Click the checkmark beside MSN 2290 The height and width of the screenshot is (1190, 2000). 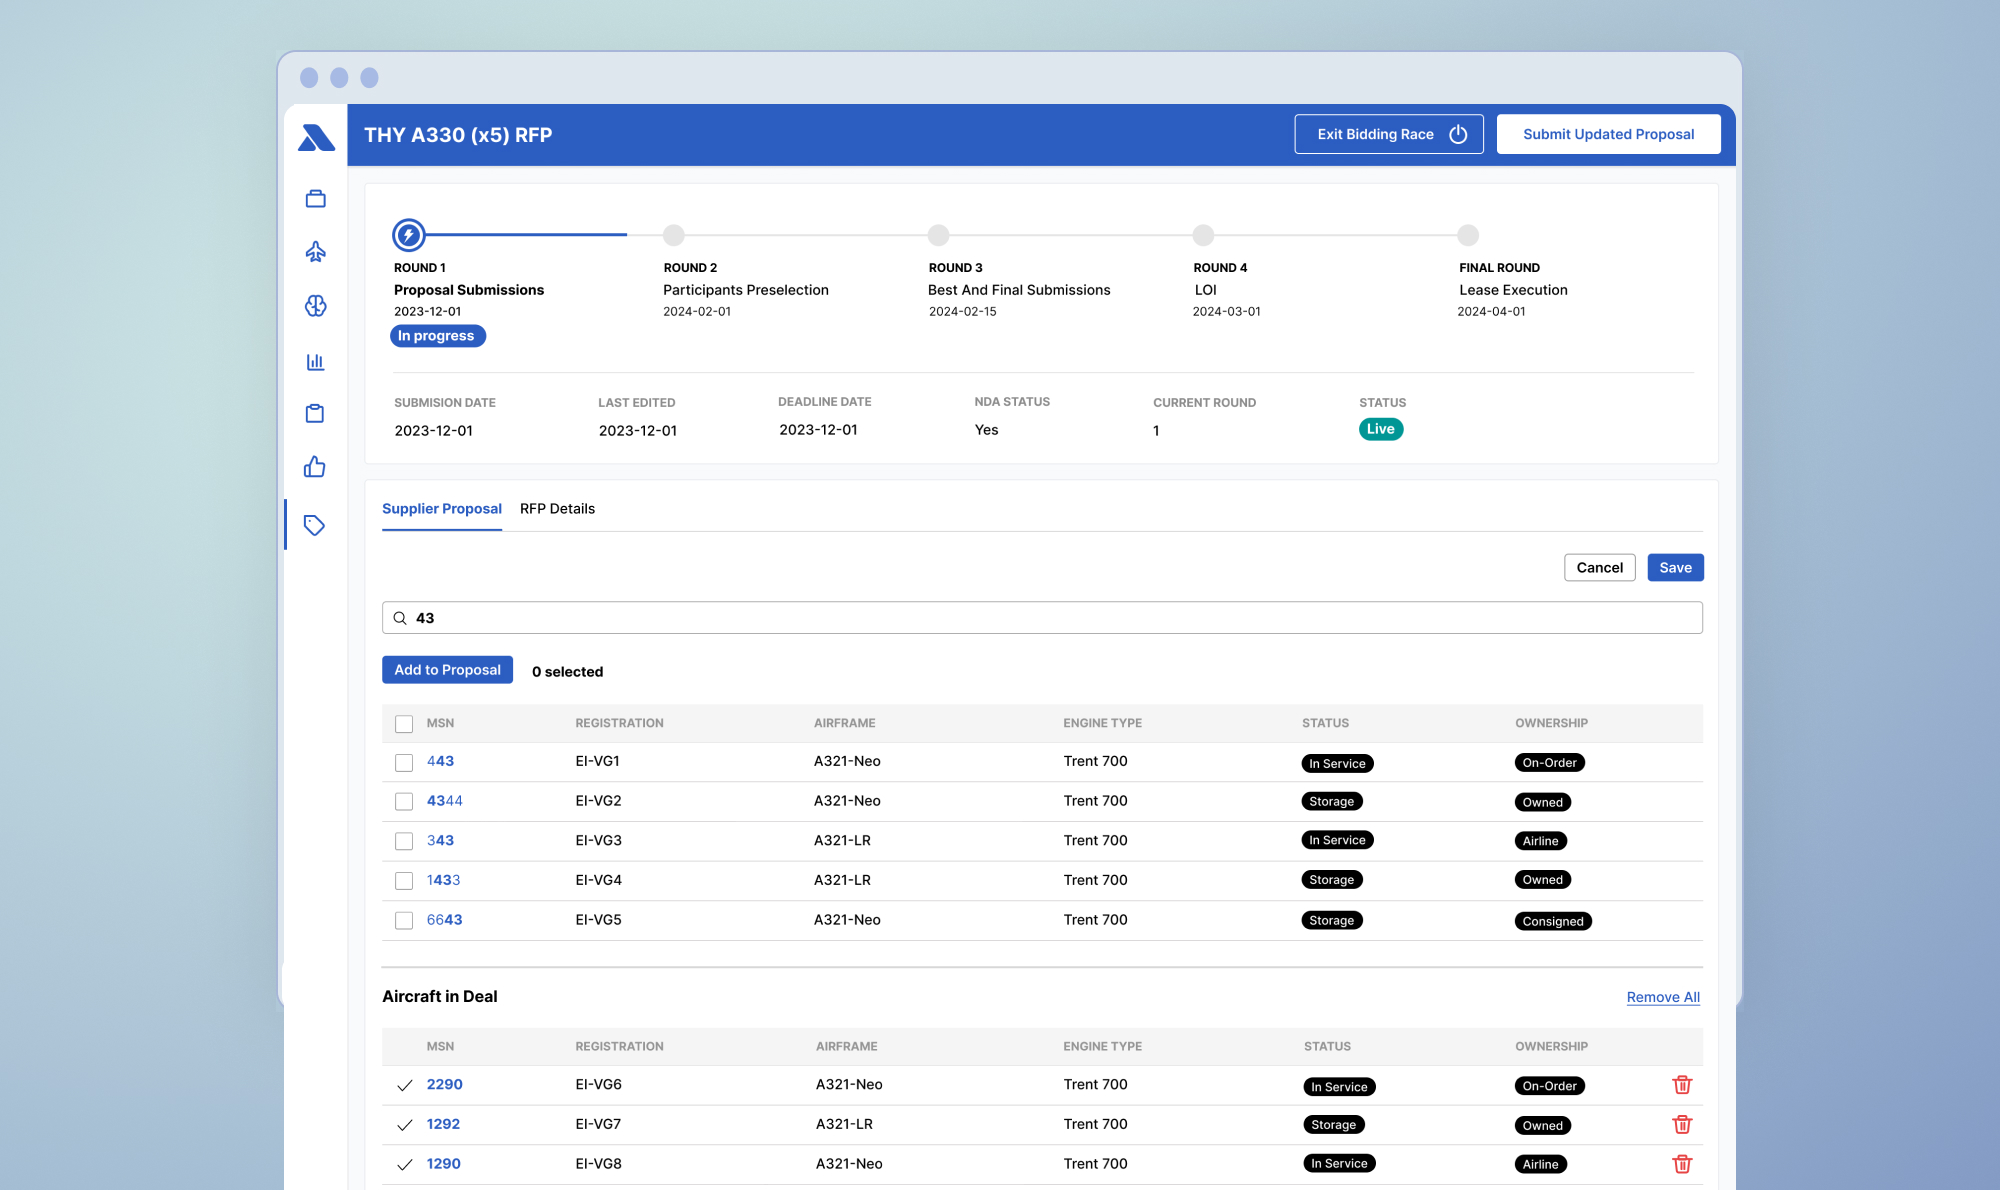coord(405,1086)
